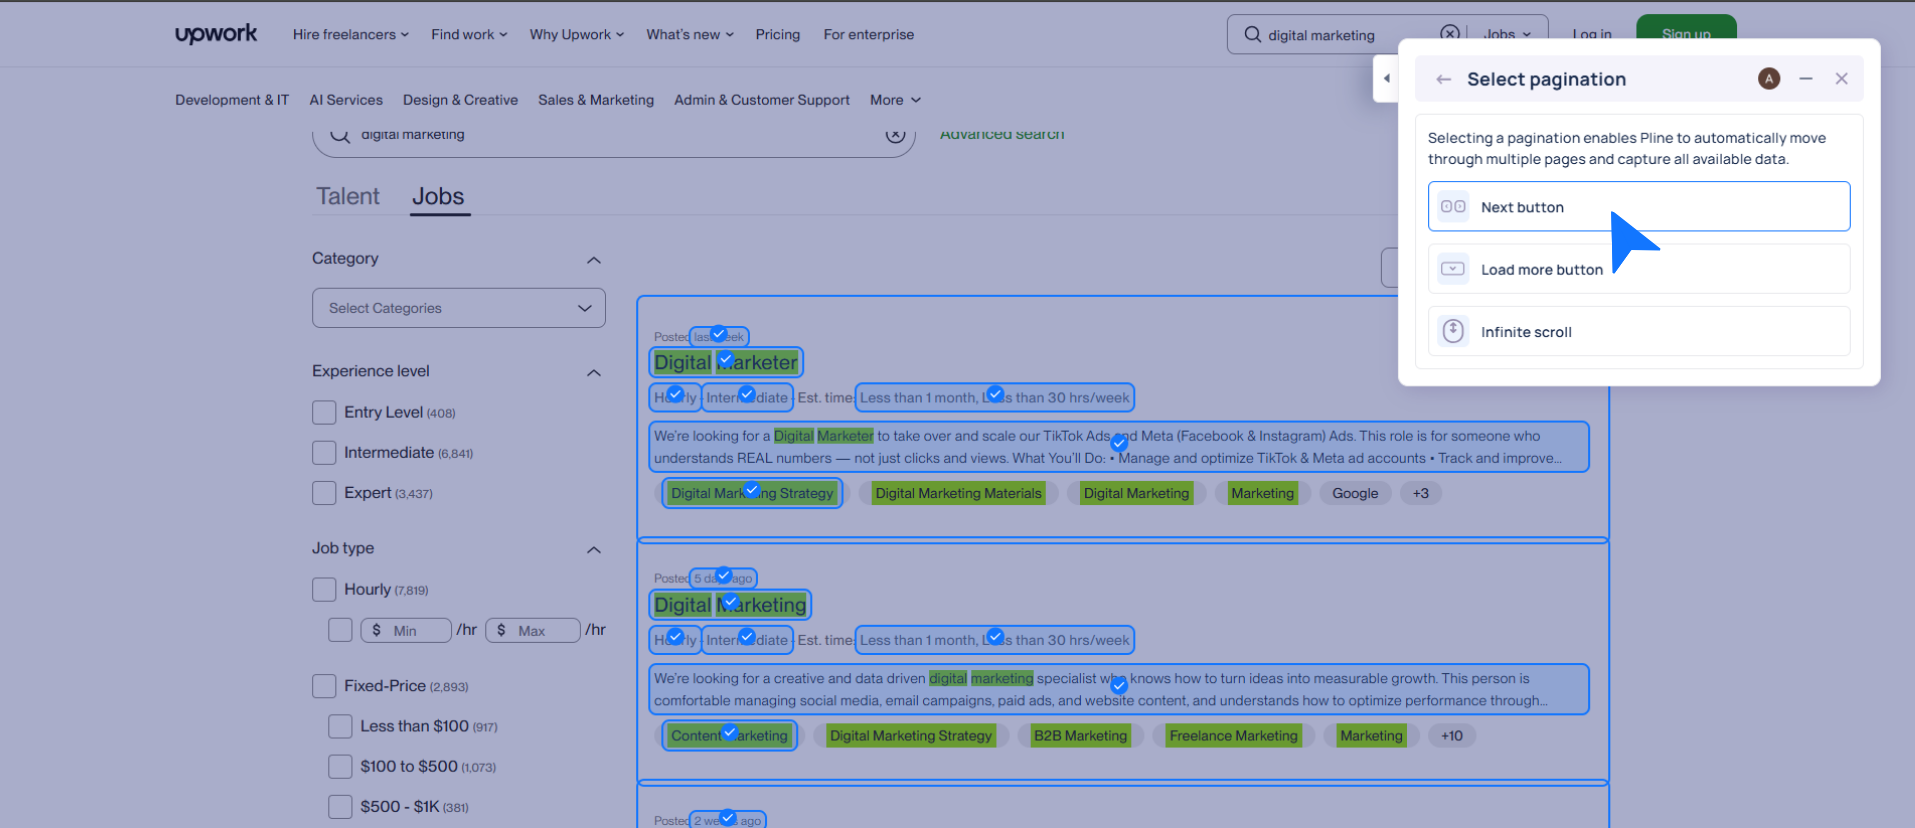
Task: Click the Infinite scroll icon
Action: coord(1453,331)
